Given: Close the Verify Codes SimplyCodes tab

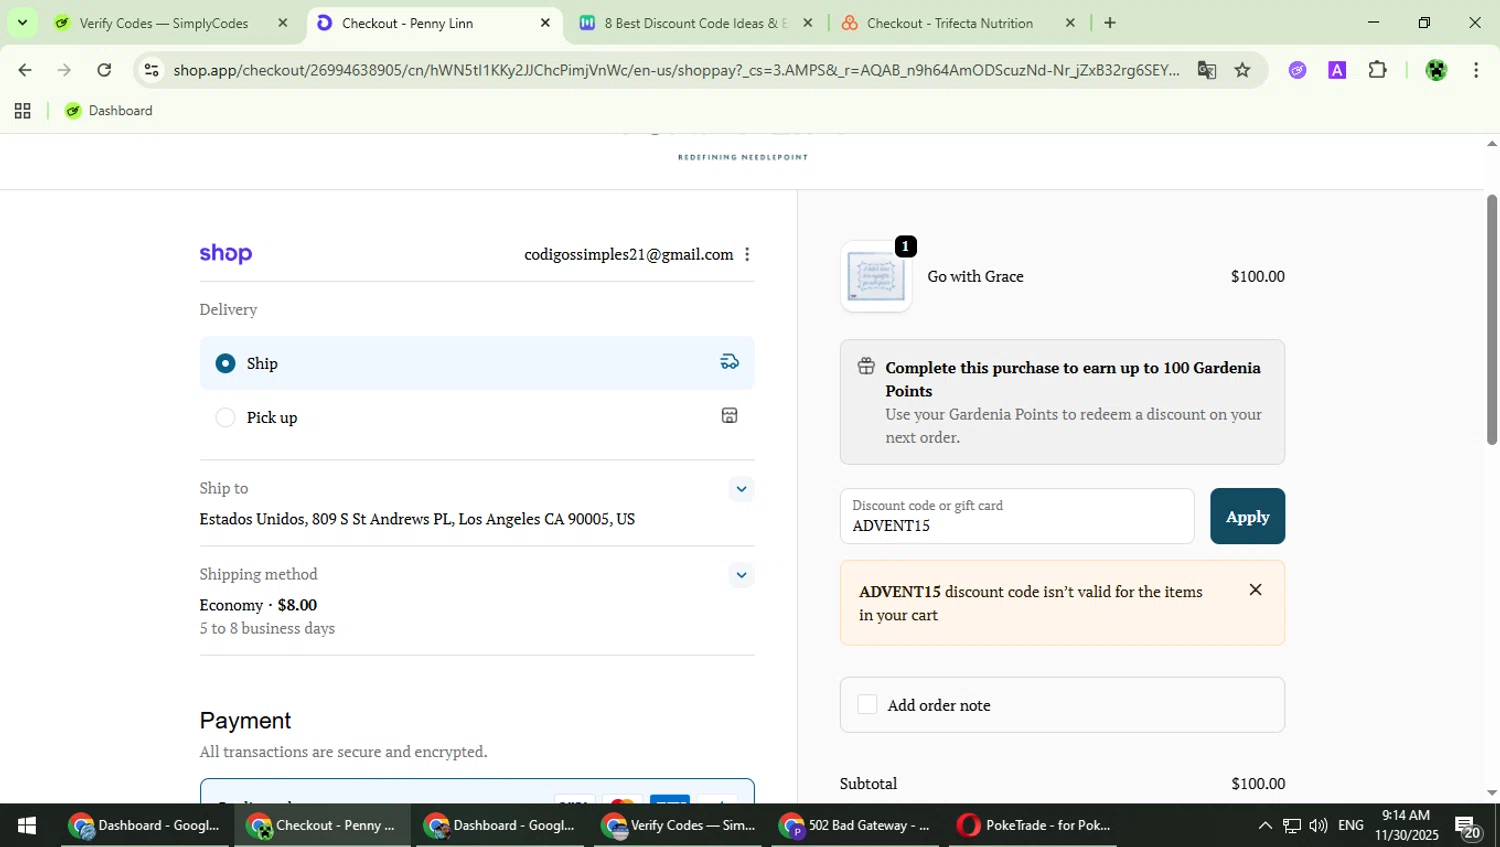Looking at the screenshot, I should pos(283,23).
